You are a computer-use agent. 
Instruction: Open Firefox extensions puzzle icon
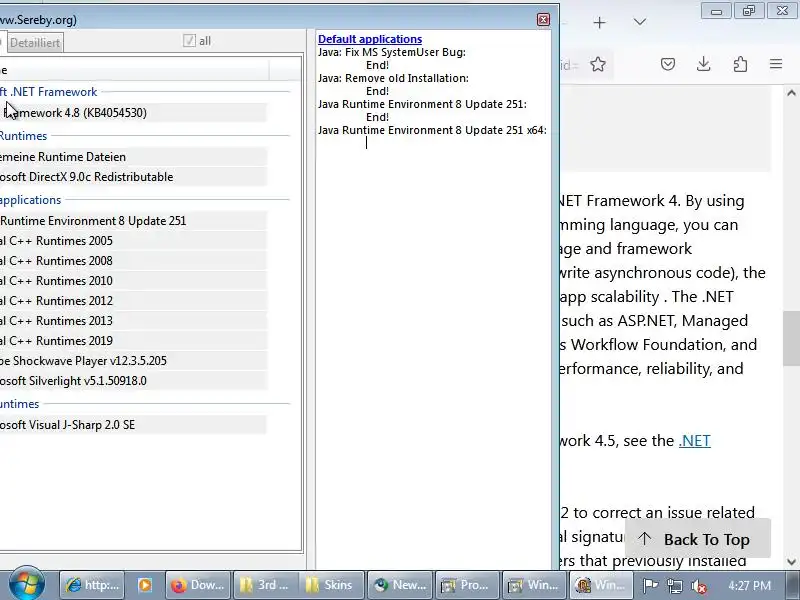[x=740, y=64]
